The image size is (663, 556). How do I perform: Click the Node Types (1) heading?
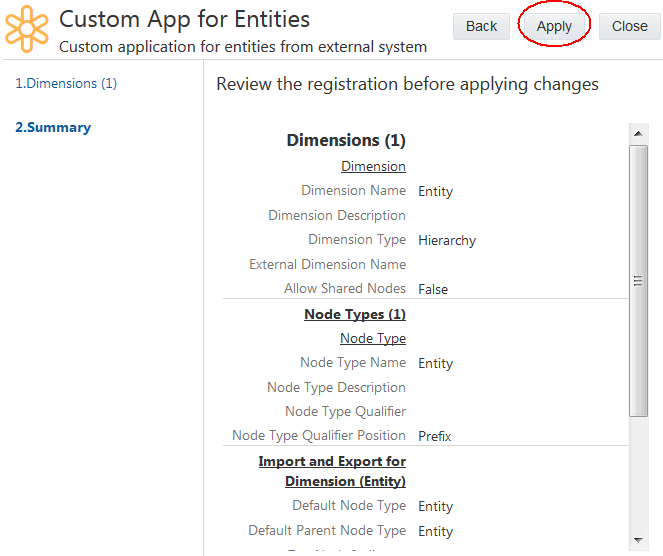pyautogui.click(x=355, y=314)
